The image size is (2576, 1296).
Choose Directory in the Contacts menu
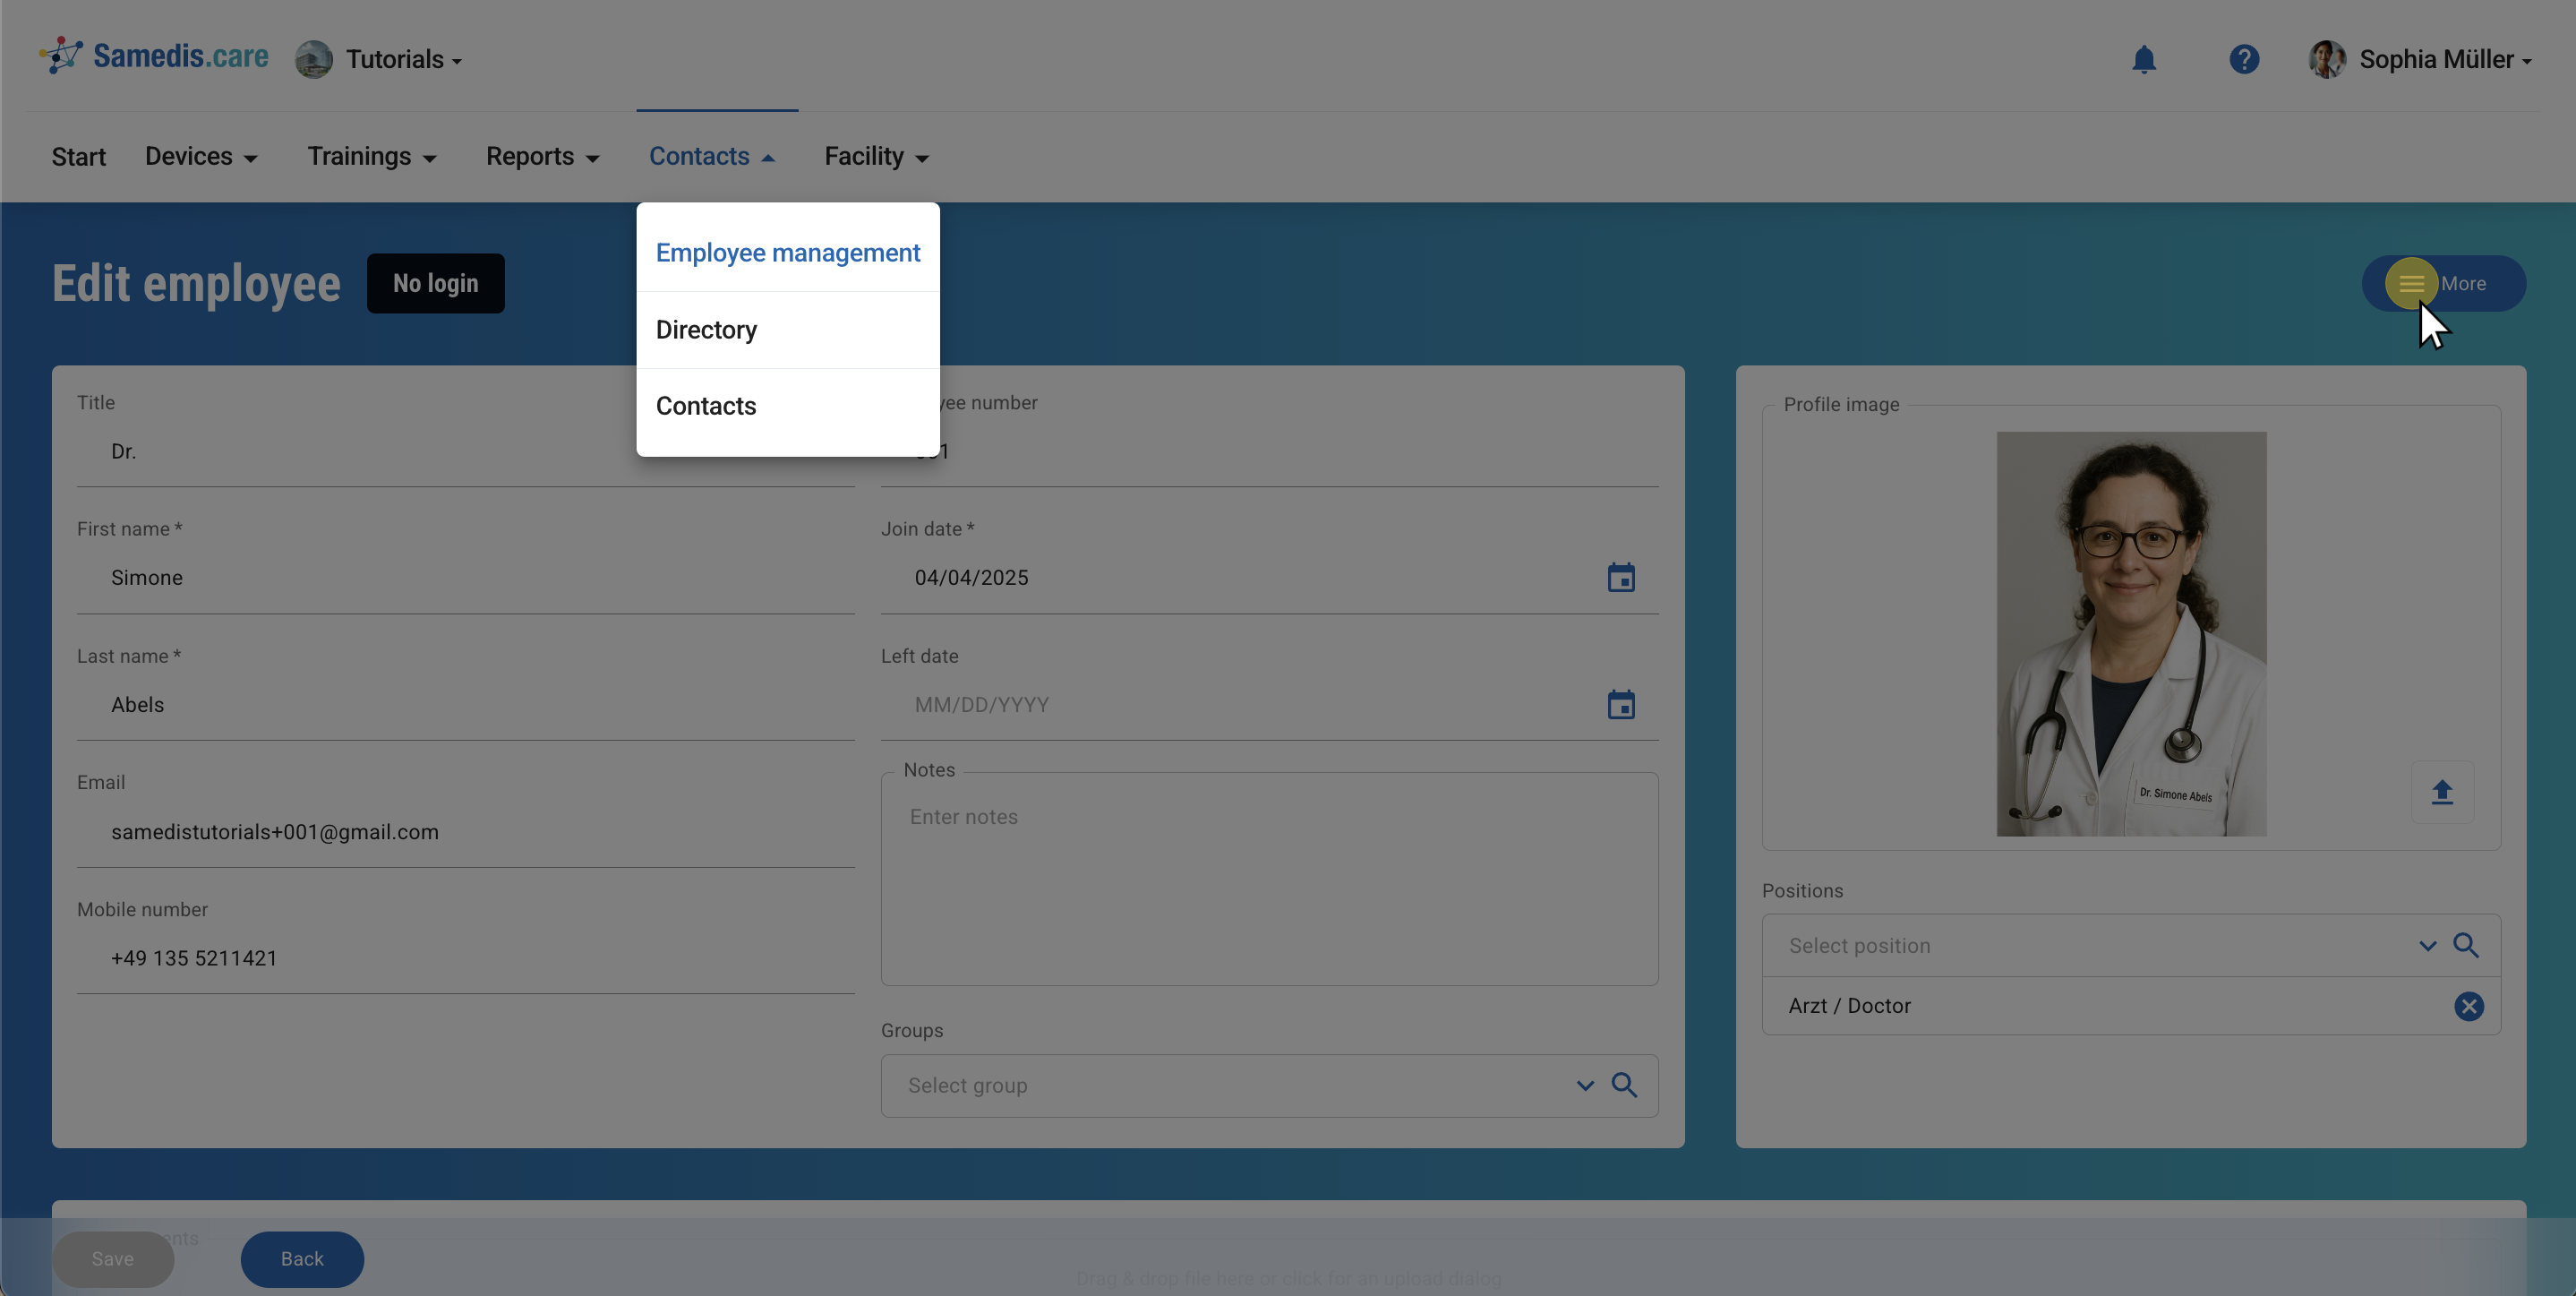[706, 330]
